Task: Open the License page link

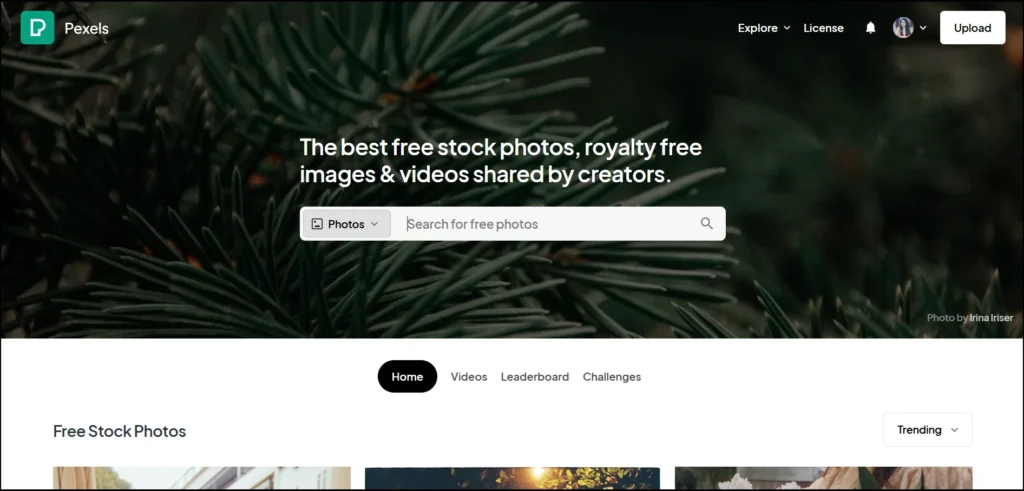Action: (x=823, y=28)
